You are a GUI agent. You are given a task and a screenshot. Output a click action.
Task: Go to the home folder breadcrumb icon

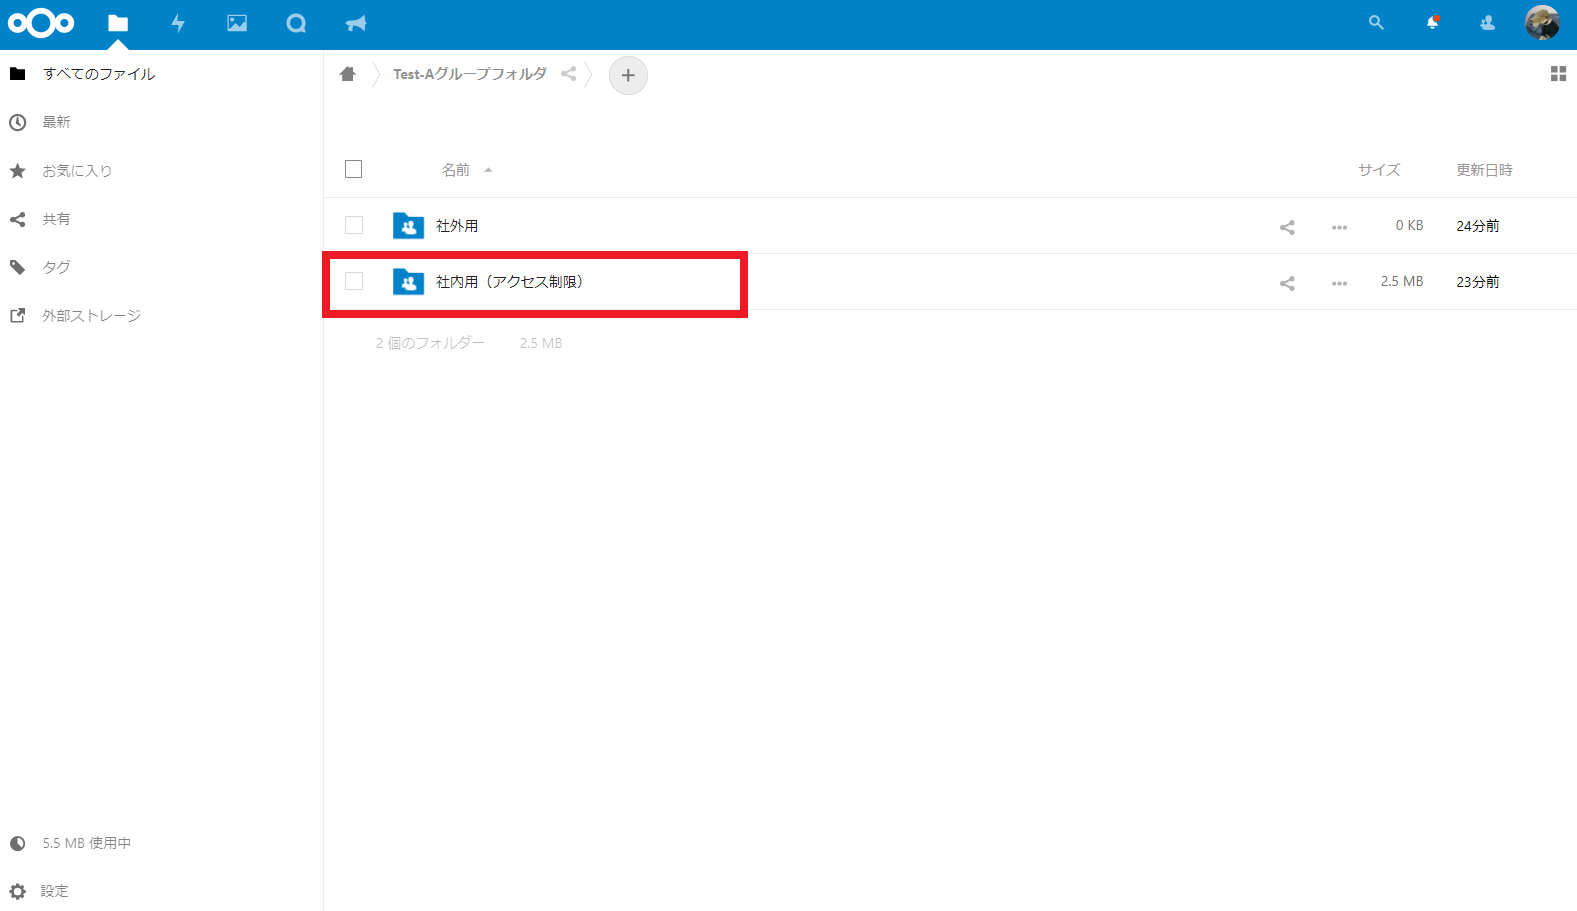(348, 74)
